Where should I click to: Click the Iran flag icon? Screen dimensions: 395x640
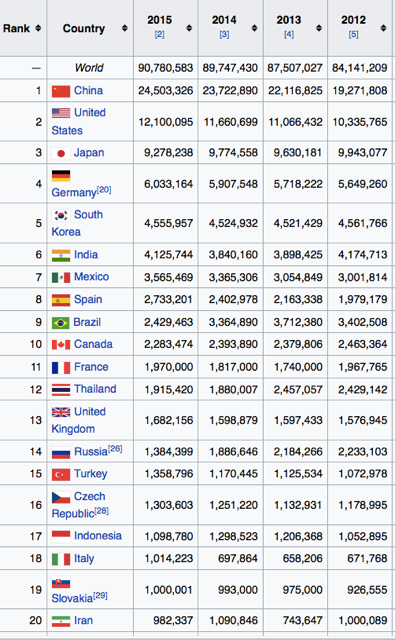[61, 621]
